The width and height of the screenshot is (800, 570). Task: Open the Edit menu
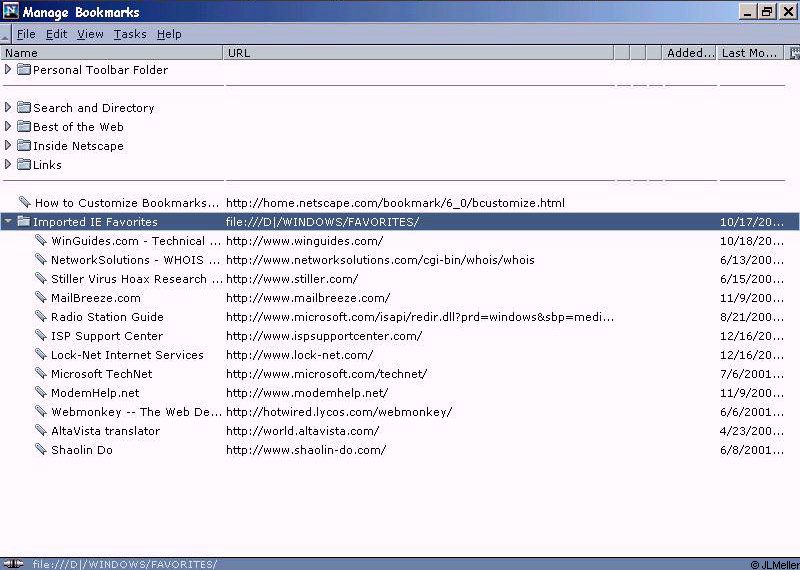(57, 34)
